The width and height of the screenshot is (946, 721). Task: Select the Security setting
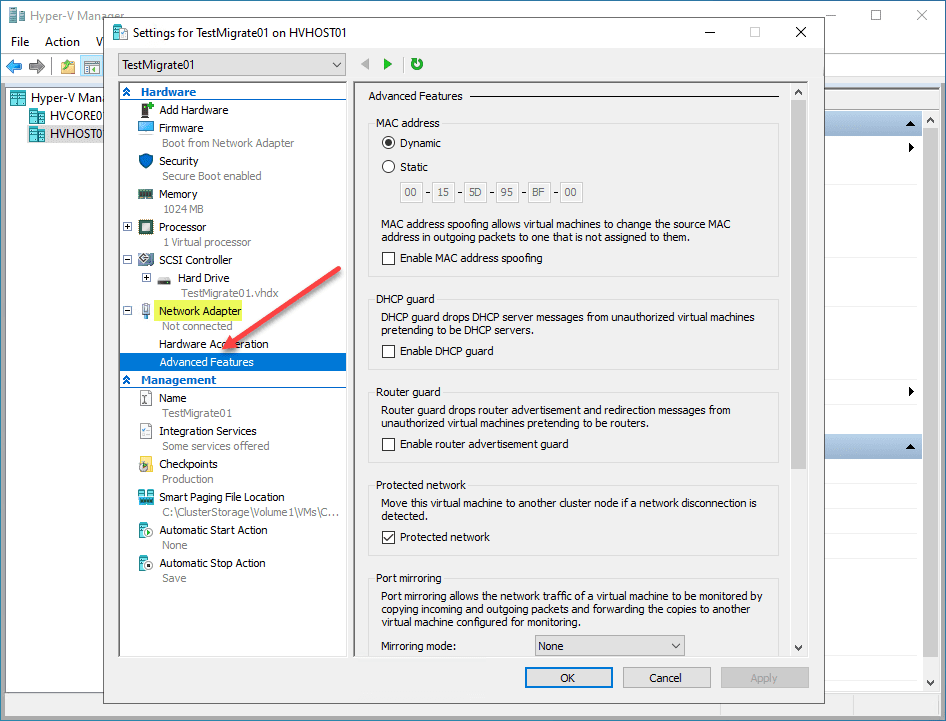click(179, 161)
